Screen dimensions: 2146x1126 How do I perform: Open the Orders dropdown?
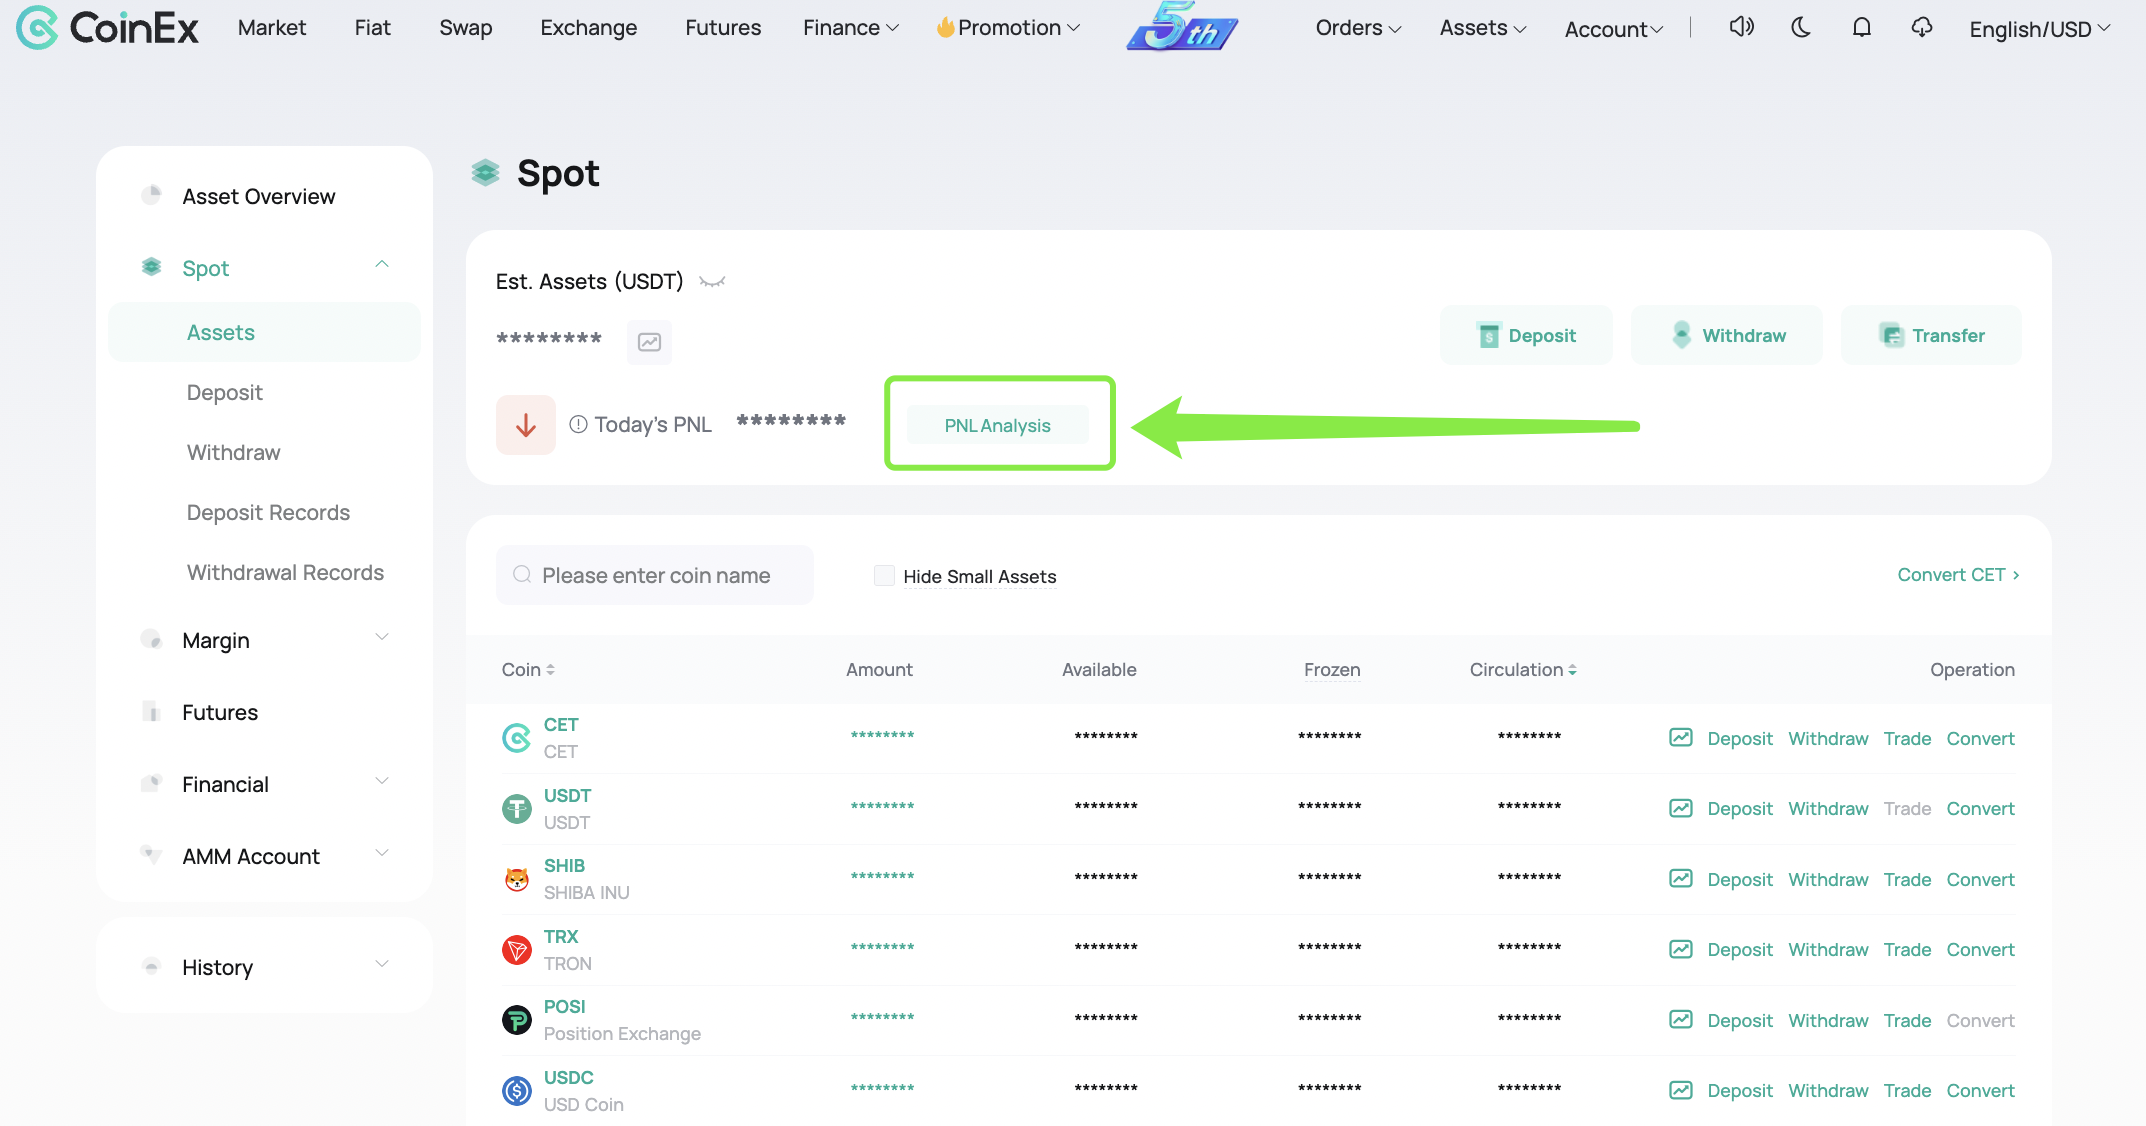(x=1358, y=28)
